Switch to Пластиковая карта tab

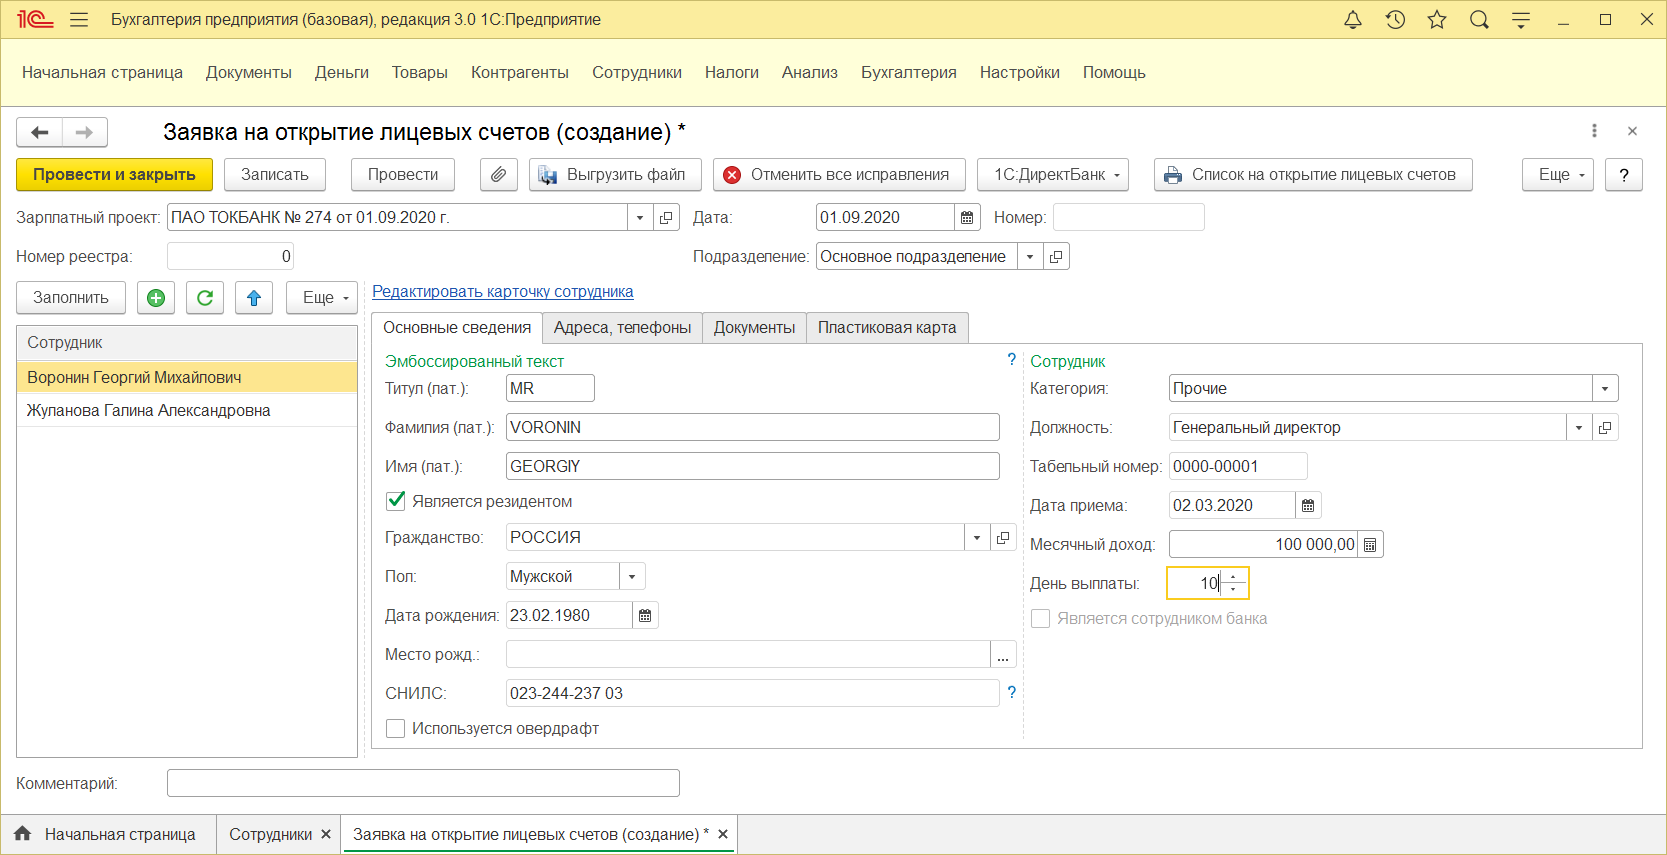pos(887,328)
